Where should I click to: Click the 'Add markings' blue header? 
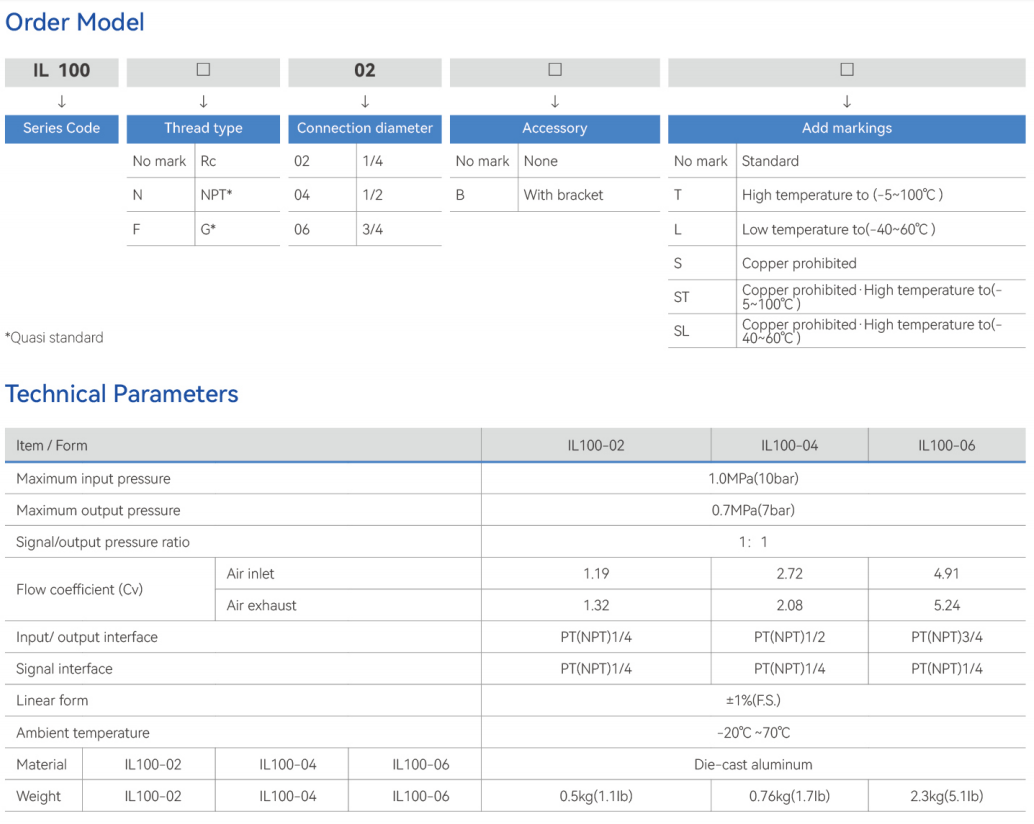point(847,129)
